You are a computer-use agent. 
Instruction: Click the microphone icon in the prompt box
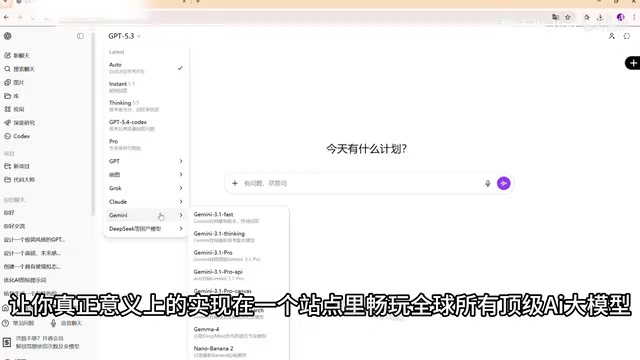click(x=488, y=183)
